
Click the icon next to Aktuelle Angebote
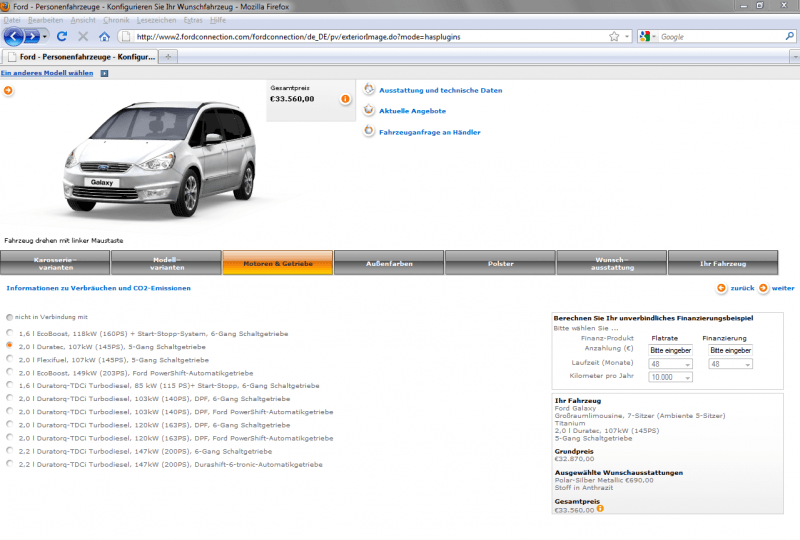tap(368, 110)
